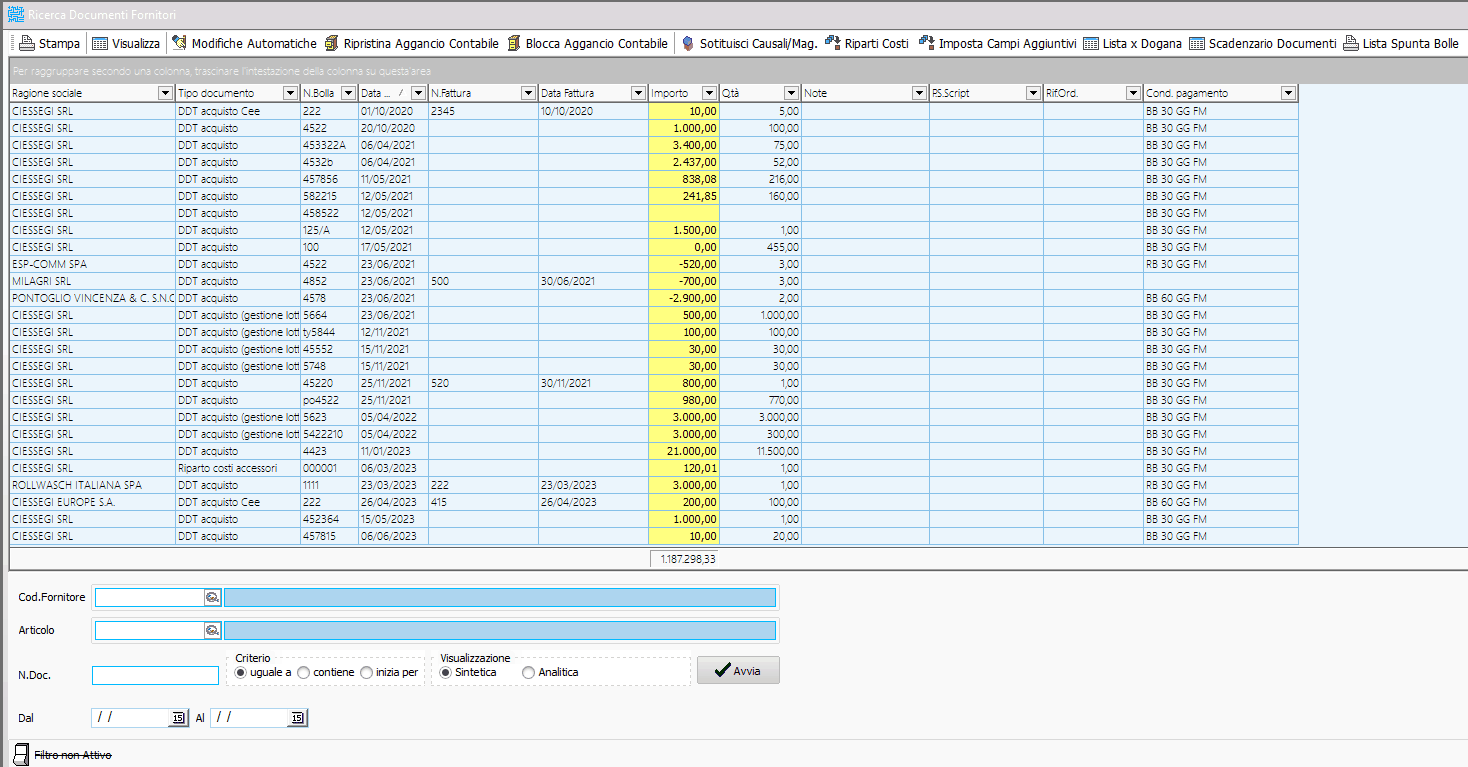Open Imposta Campi Aggiuntivi
This screenshot has height=767, width=1468.
997,44
